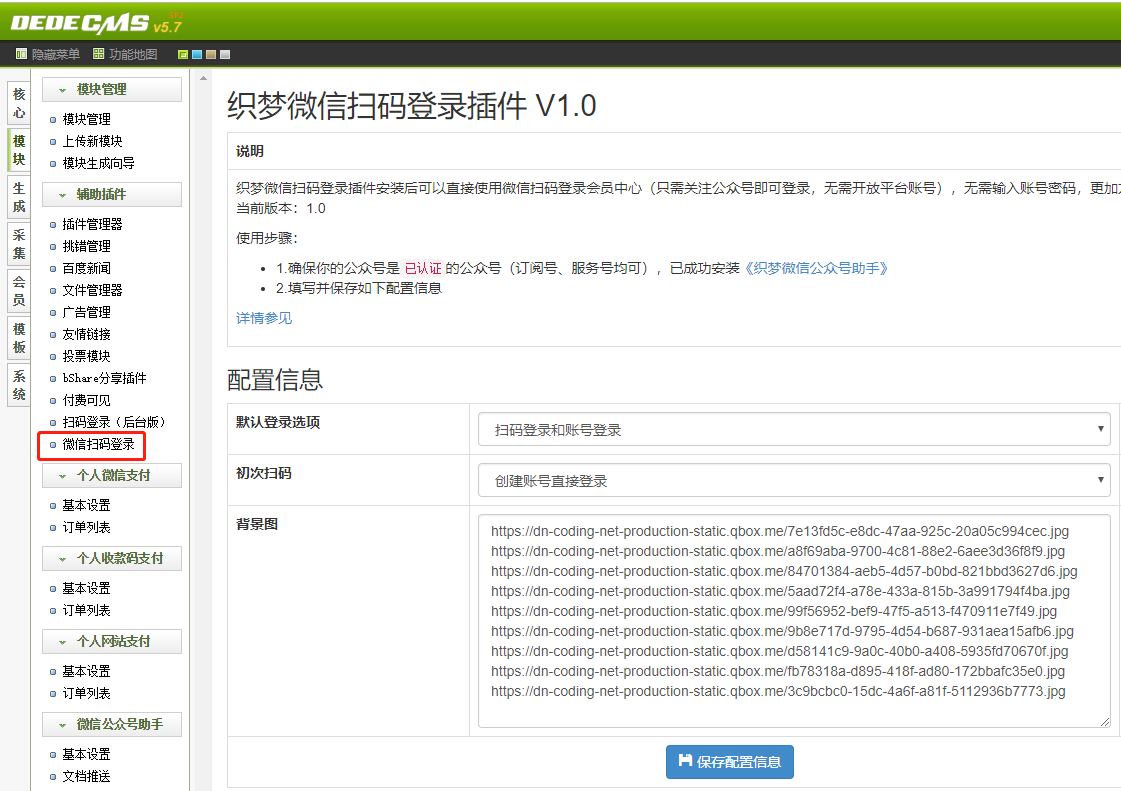The width and height of the screenshot is (1121, 791).
Task: Open 微信扫码登录 menu item
Action: [x=99, y=445]
